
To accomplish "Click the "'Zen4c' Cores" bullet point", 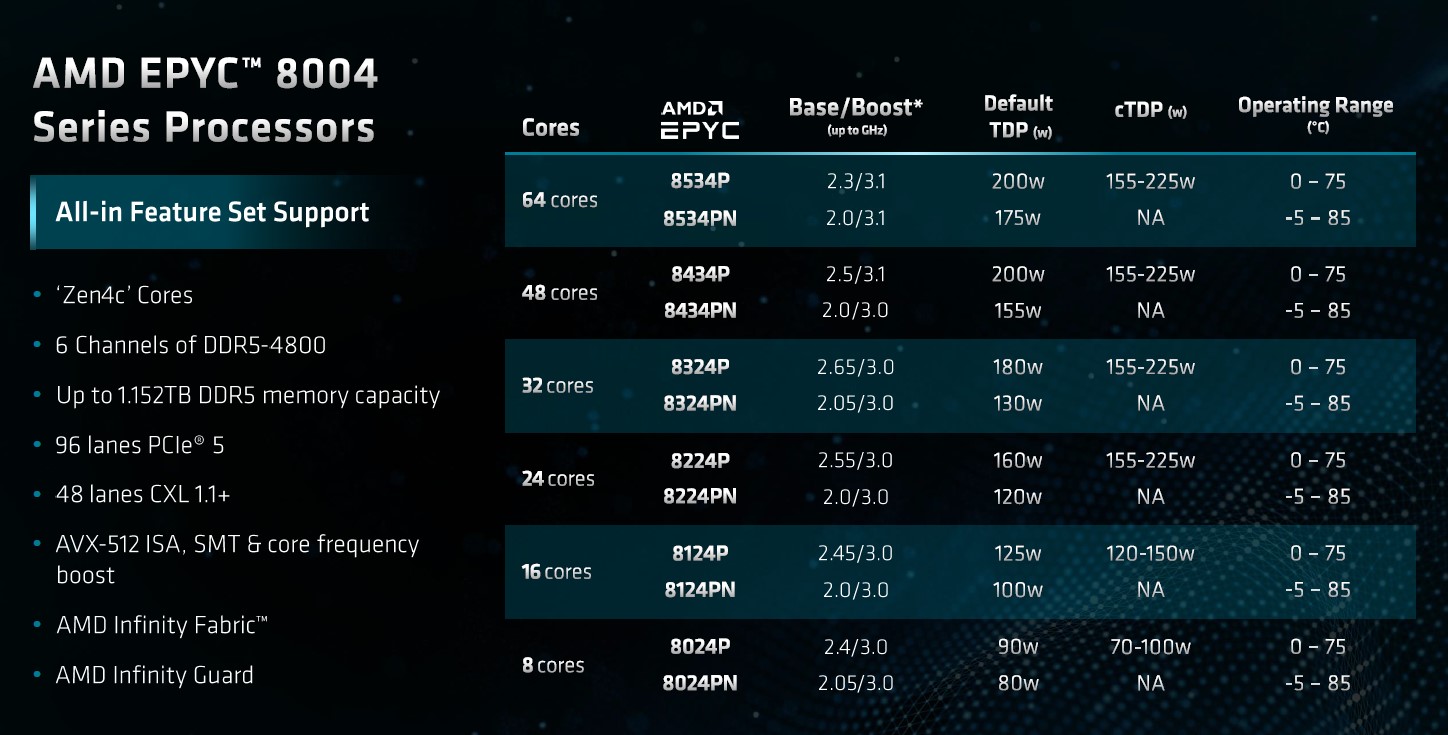I will [x=125, y=295].
